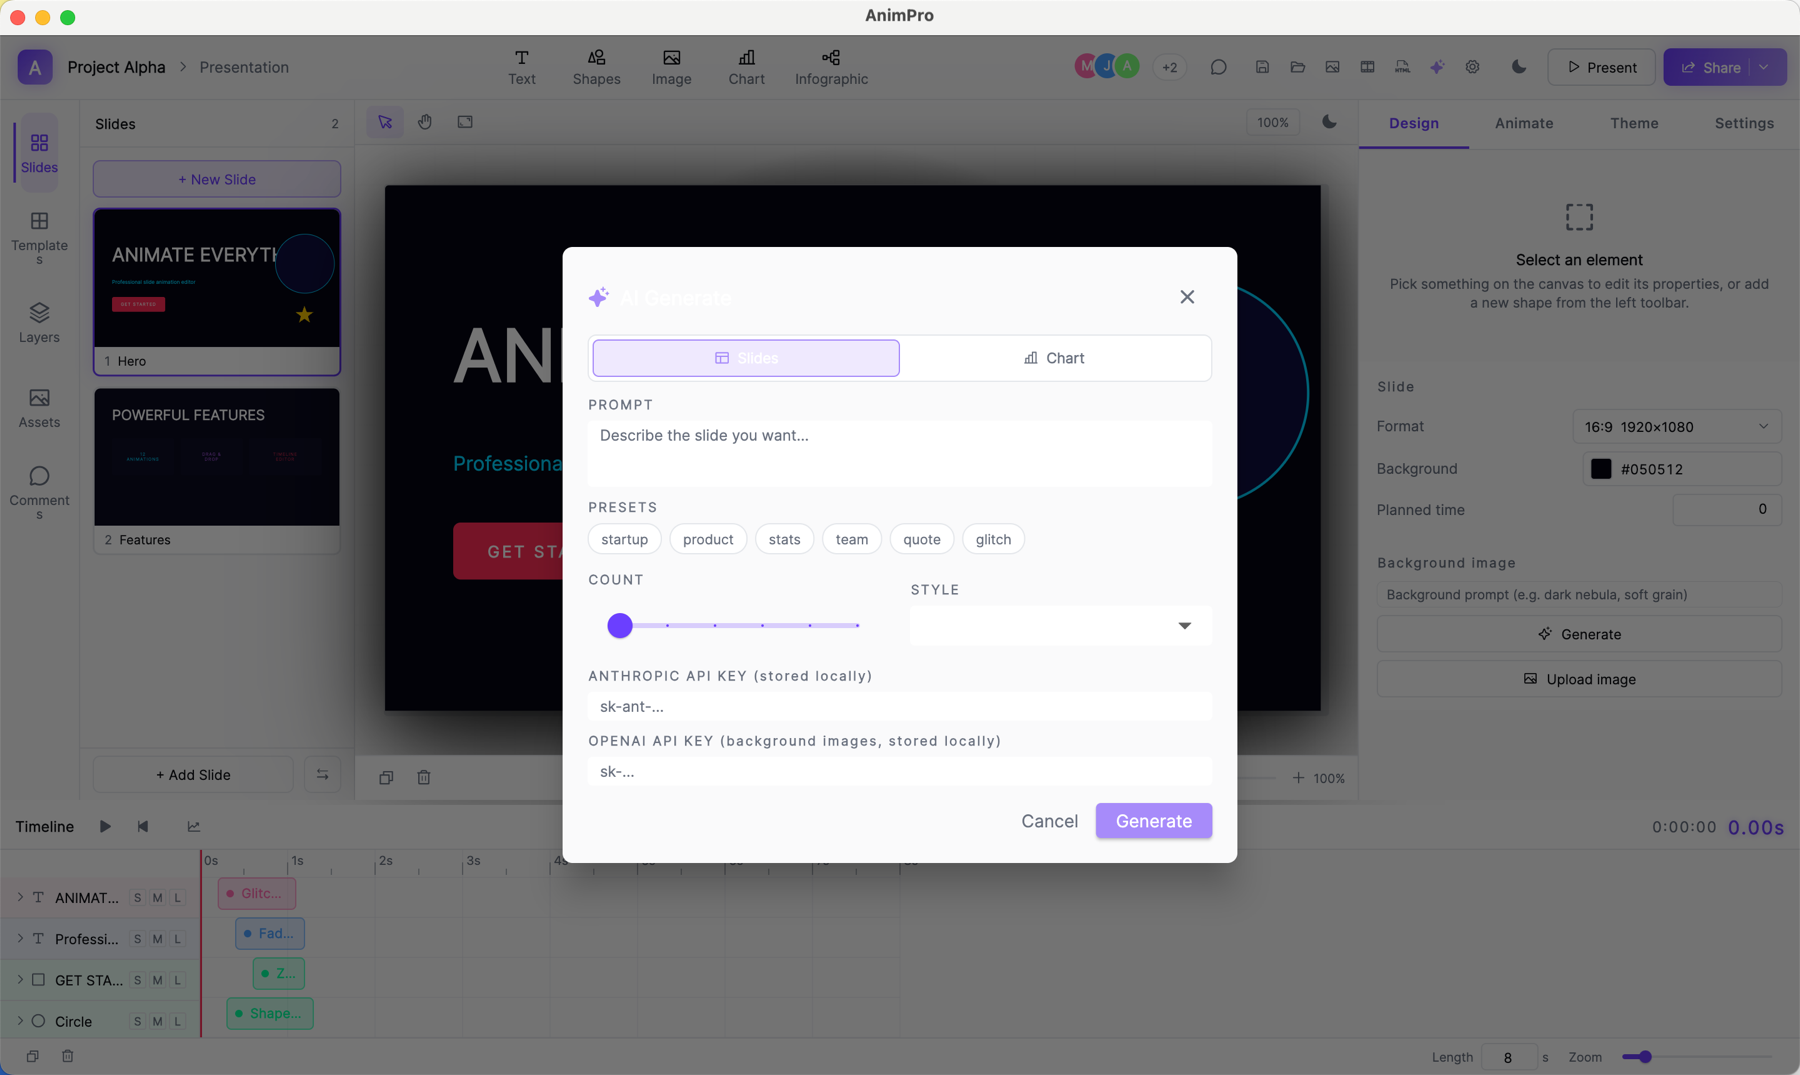Click the AI sparkle icon in header
This screenshot has height=1075, width=1800.
point(1437,67)
